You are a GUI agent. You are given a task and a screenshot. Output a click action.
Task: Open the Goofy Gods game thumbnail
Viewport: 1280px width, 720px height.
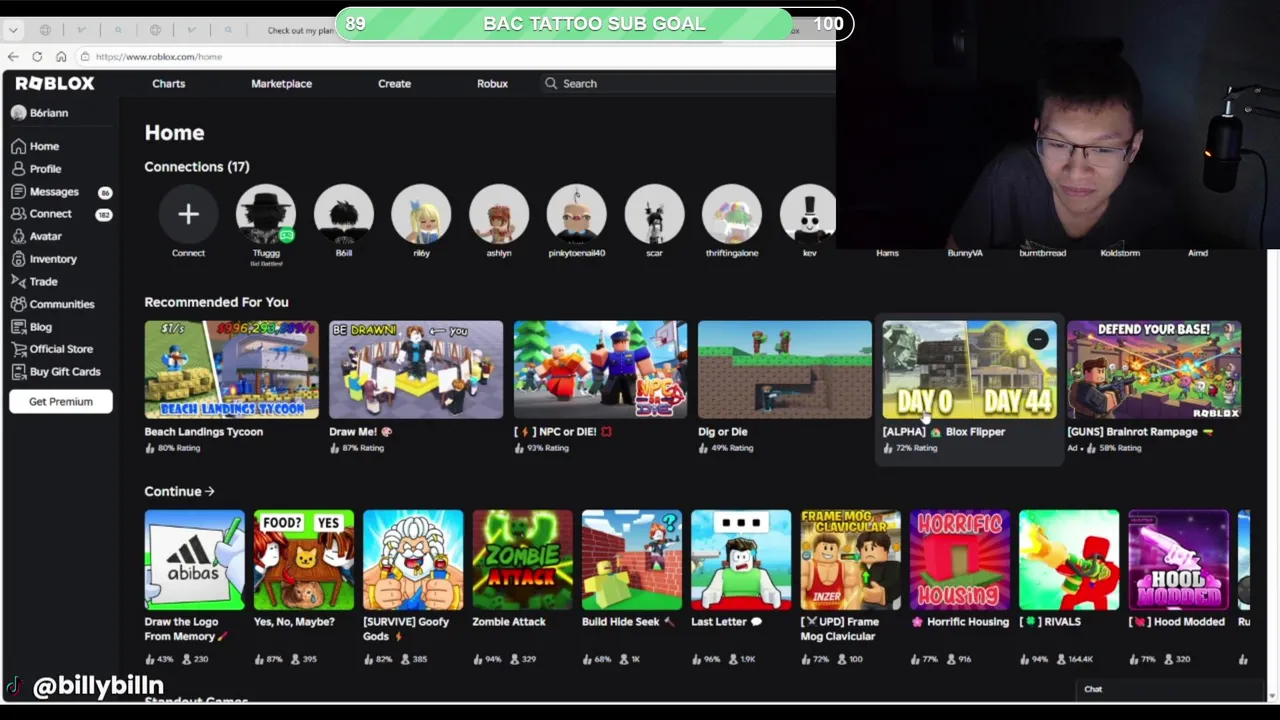tap(413, 560)
